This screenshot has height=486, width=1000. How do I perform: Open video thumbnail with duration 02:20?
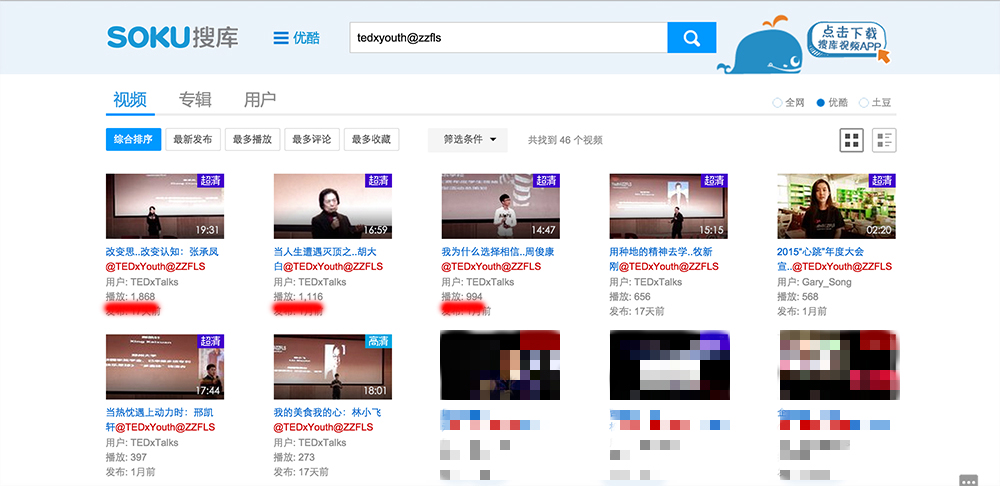point(836,206)
